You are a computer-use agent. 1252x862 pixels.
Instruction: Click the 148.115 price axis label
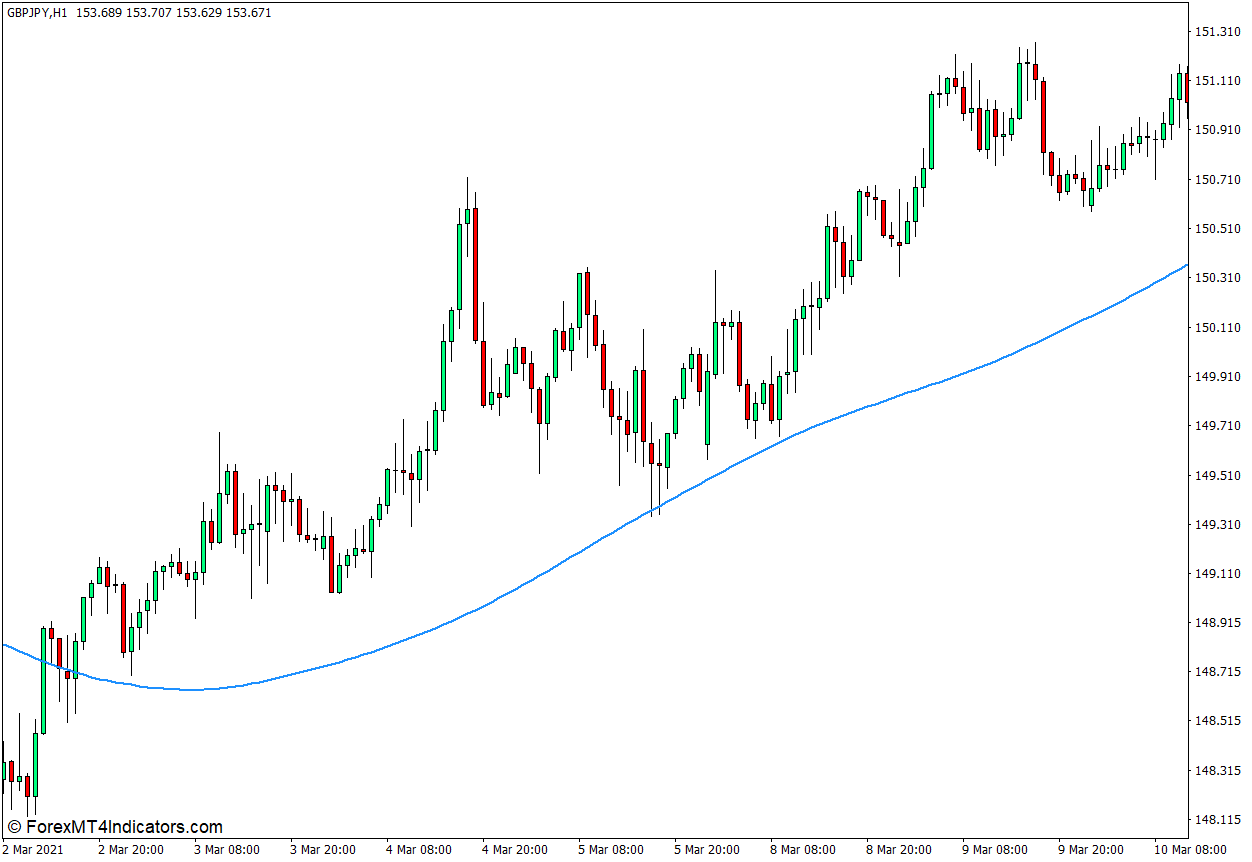[x=1217, y=820]
